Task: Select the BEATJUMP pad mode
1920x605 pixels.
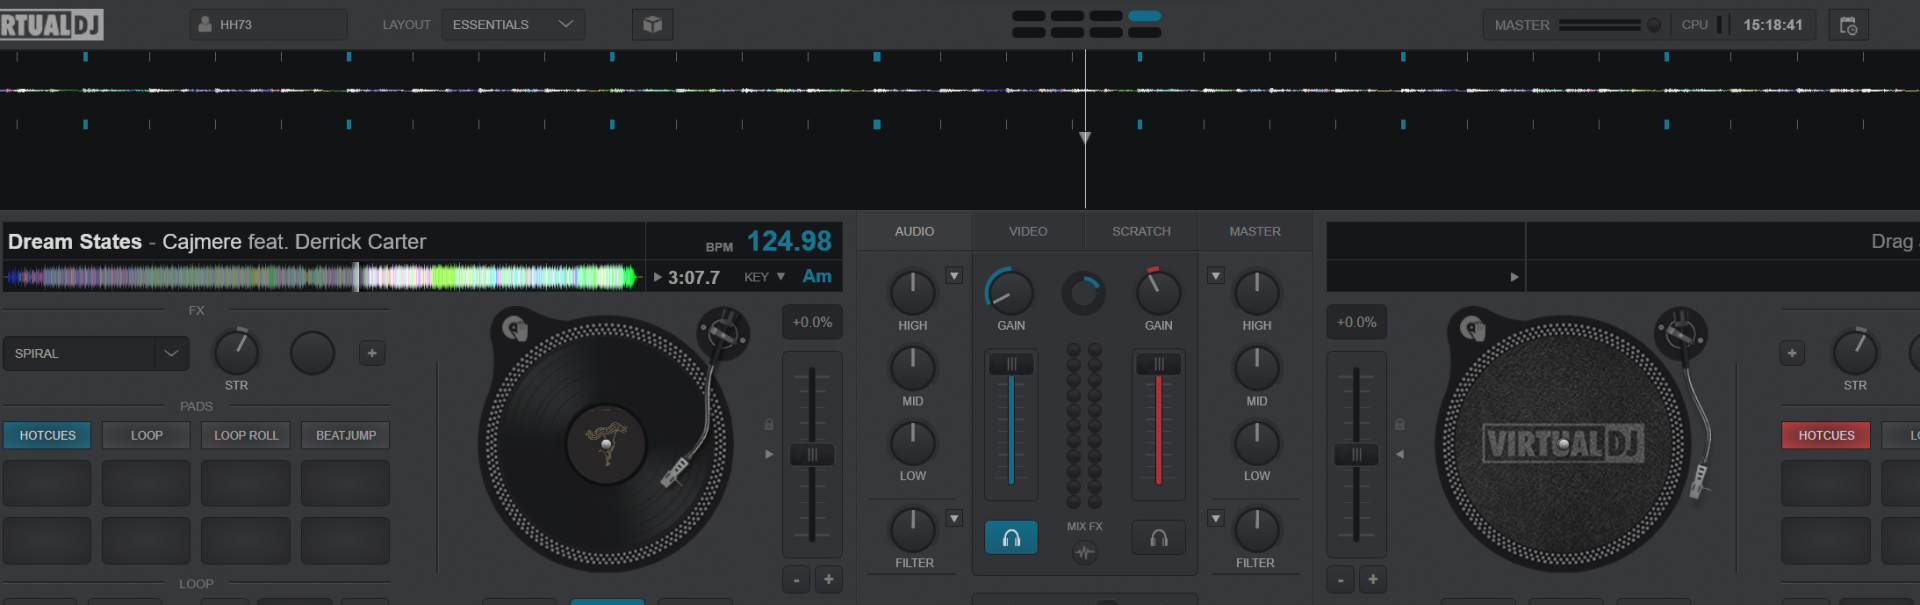Action: click(x=346, y=435)
